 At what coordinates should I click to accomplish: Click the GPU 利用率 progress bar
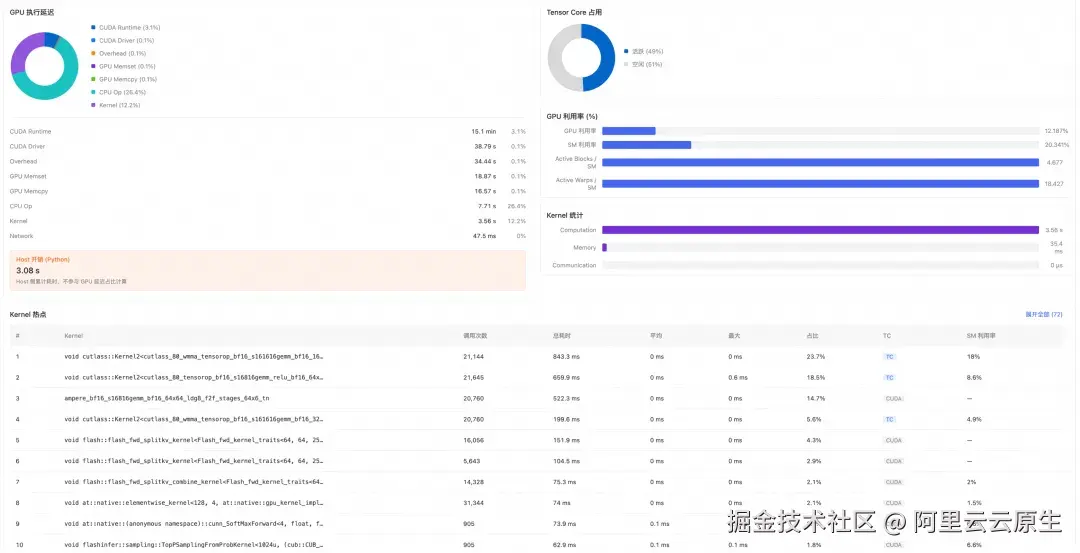click(820, 131)
